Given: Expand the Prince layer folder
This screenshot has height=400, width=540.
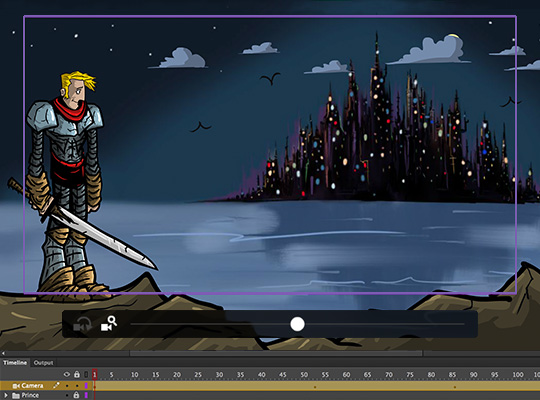Looking at the screenshot, I should point(6,395).
